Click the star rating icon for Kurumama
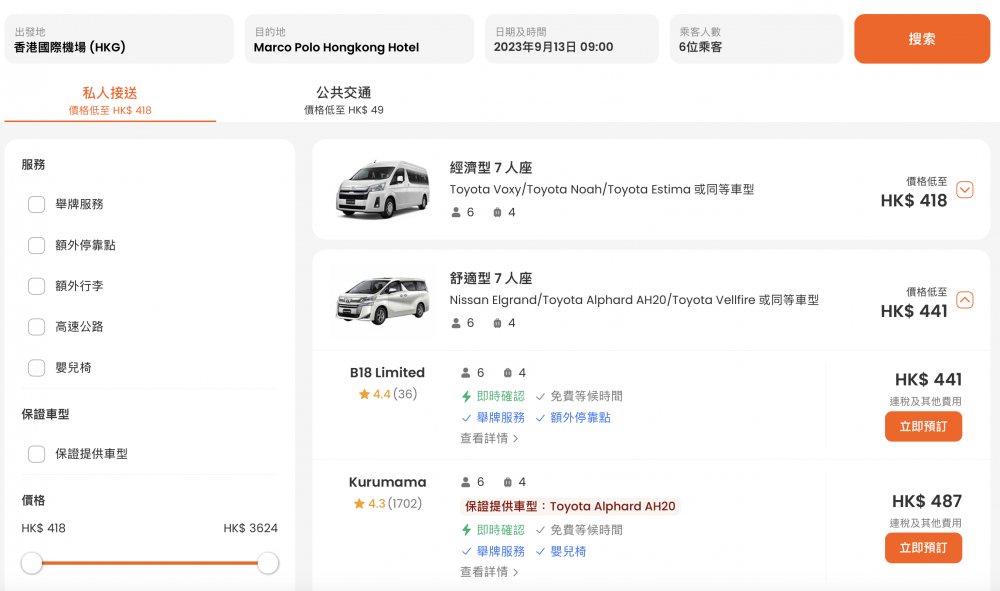 [x=359, y=504]
